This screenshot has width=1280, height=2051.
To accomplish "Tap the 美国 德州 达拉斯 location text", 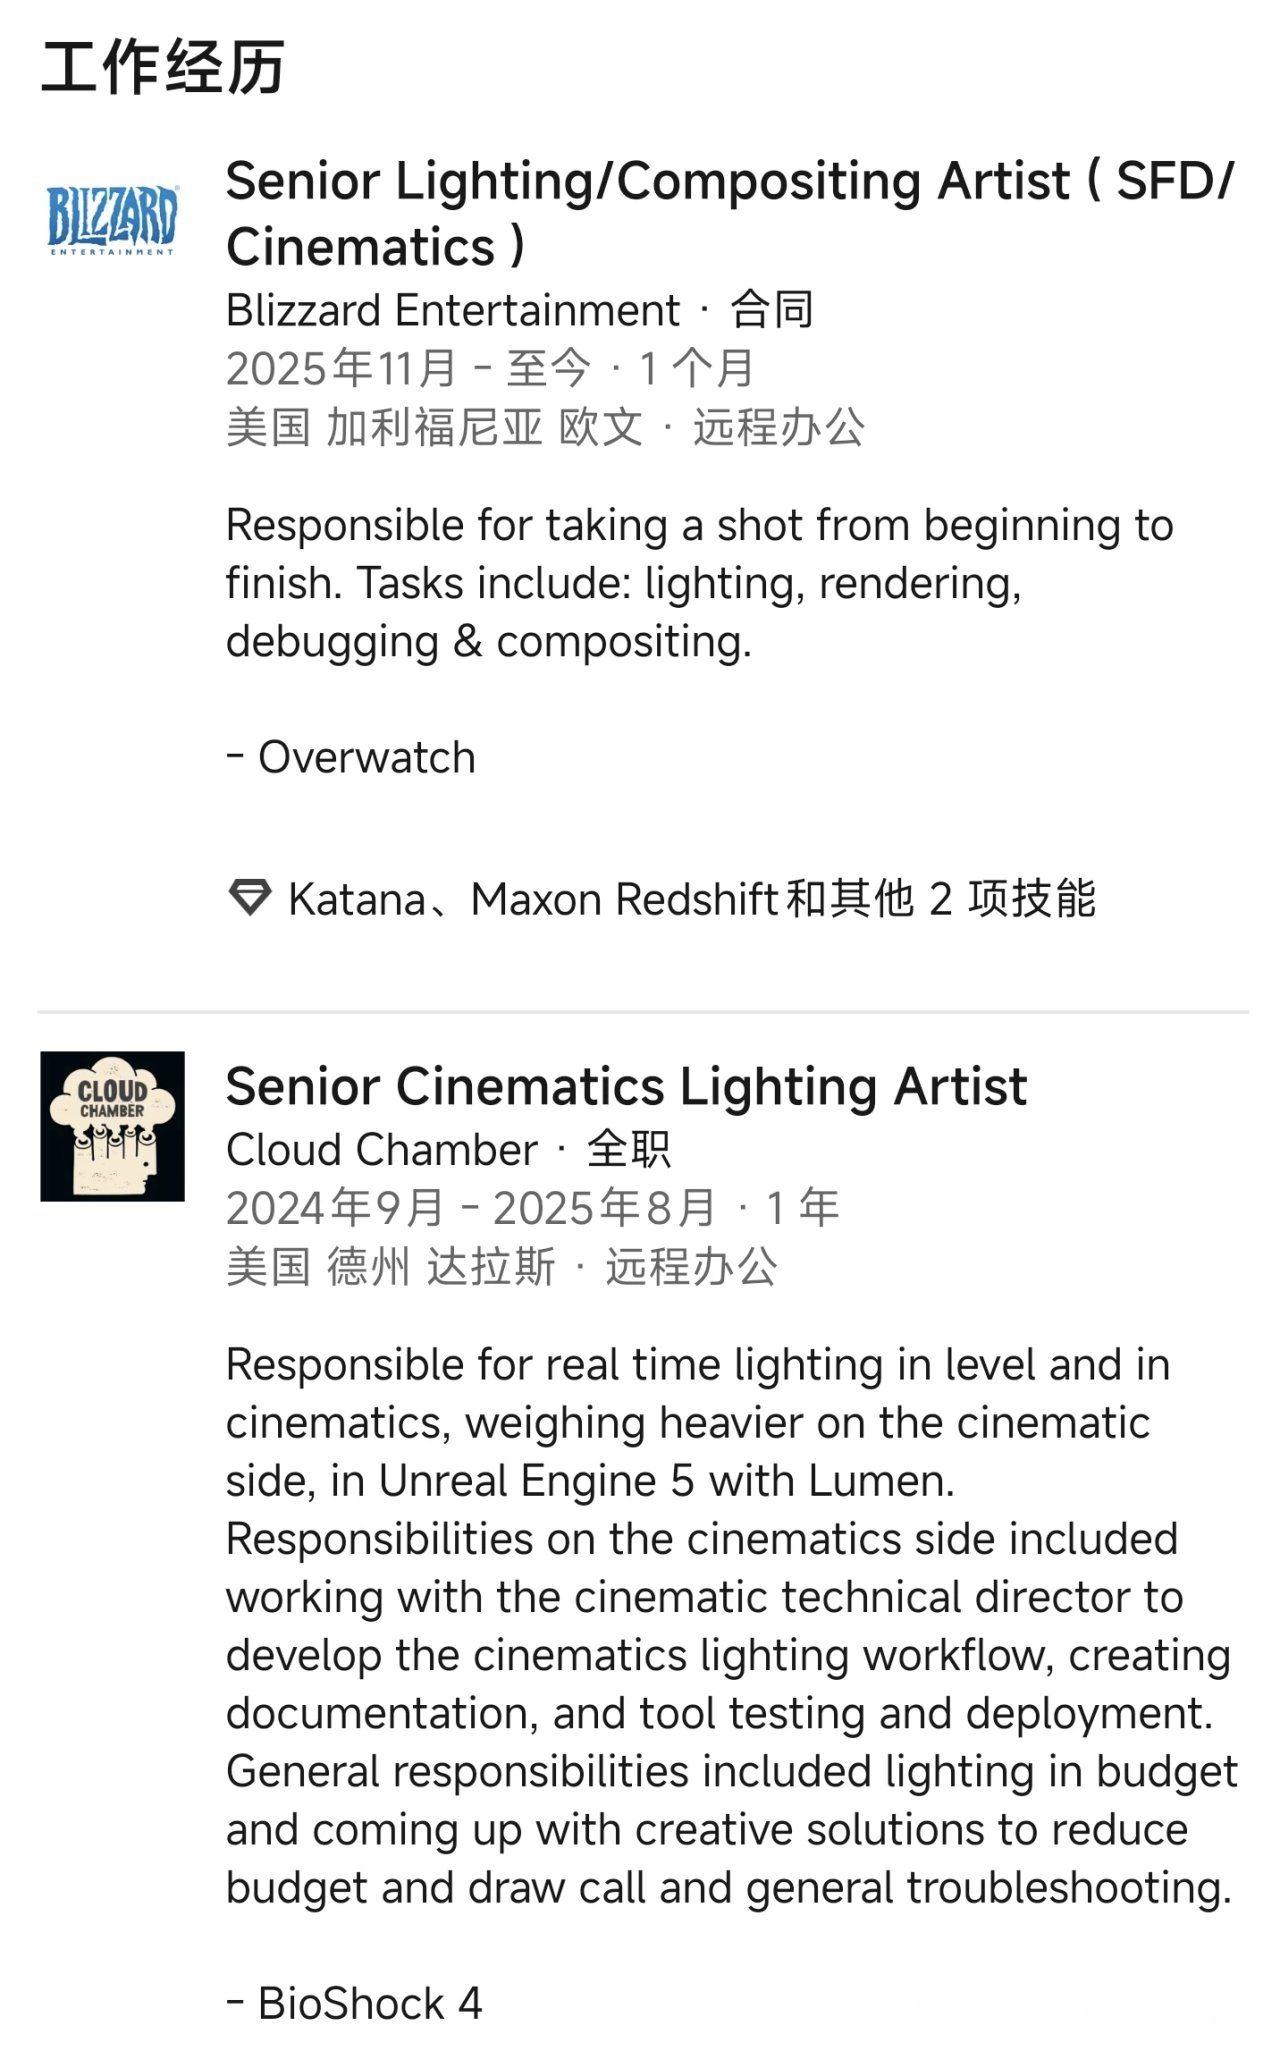I will click(390, 1267).
